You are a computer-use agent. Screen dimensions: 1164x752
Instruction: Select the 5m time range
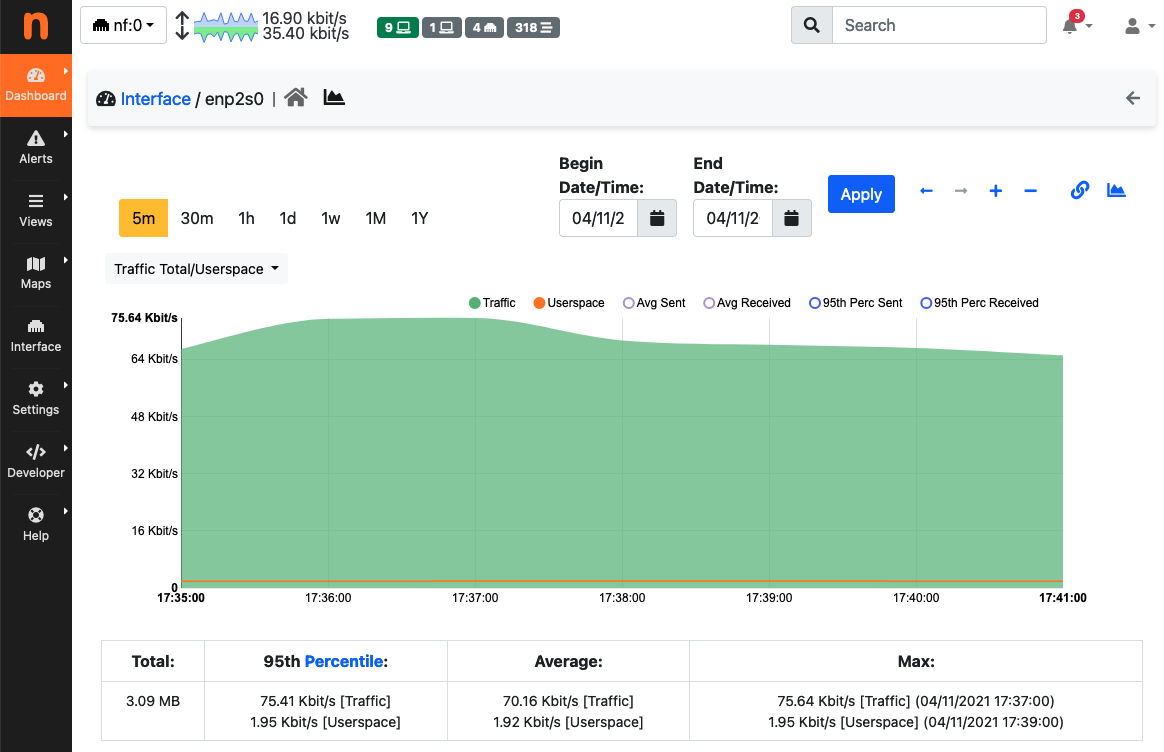[143, 218]
